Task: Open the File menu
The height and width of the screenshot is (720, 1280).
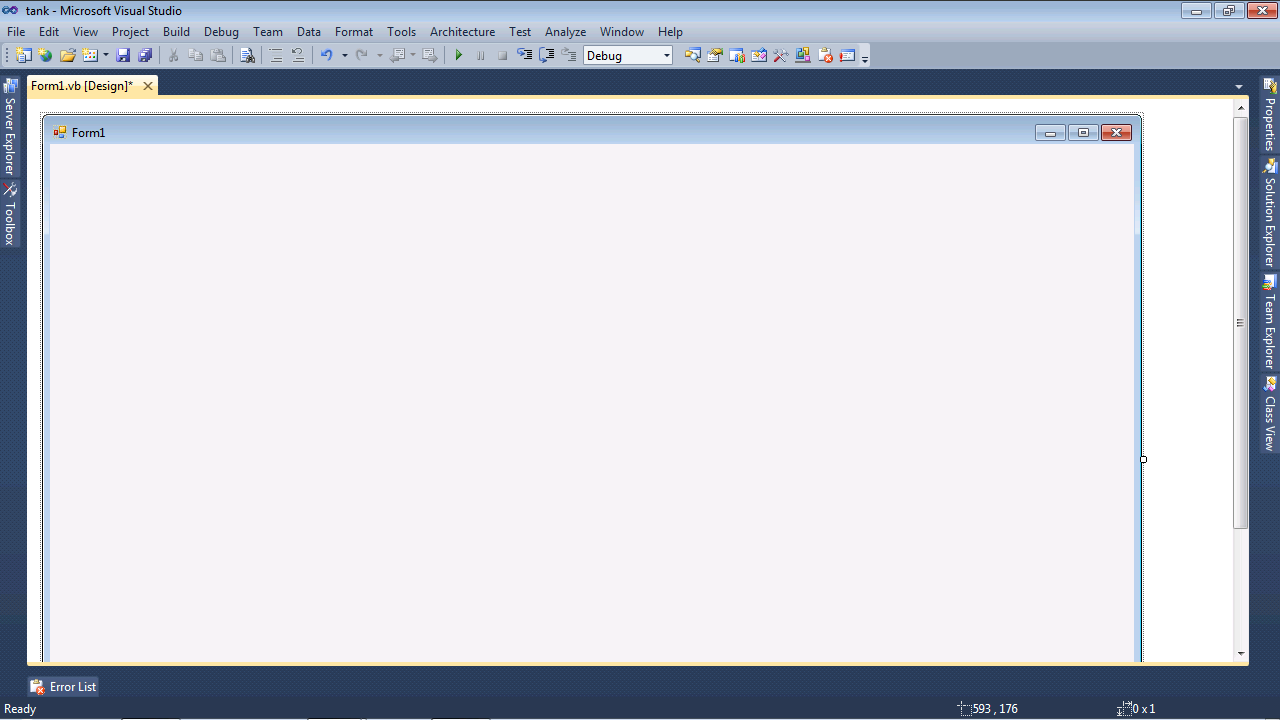Action: tap(16, 32)
